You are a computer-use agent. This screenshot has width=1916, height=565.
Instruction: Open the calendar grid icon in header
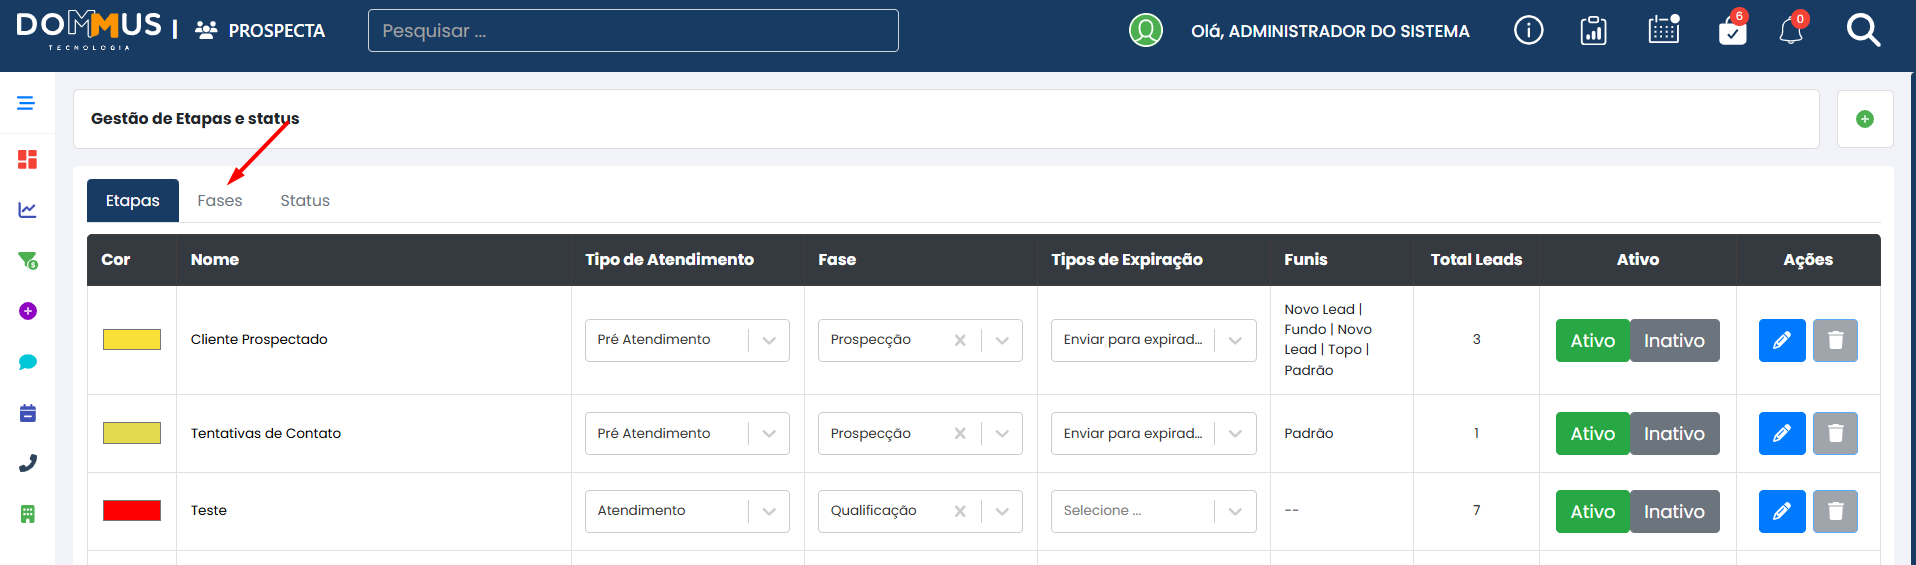[x=1664, y=29]
